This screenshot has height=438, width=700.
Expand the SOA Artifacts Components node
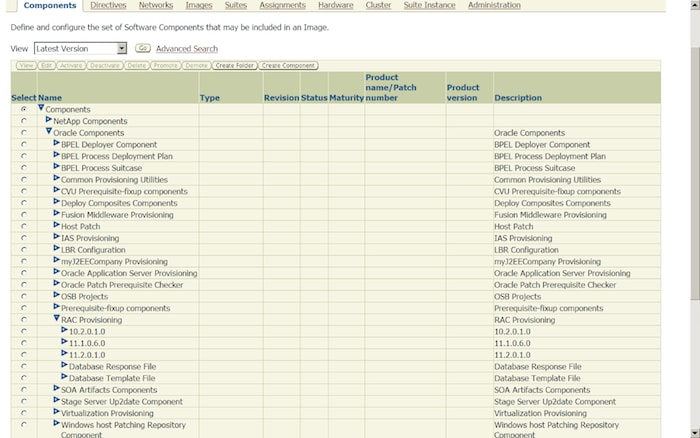(x=56, y=388)
